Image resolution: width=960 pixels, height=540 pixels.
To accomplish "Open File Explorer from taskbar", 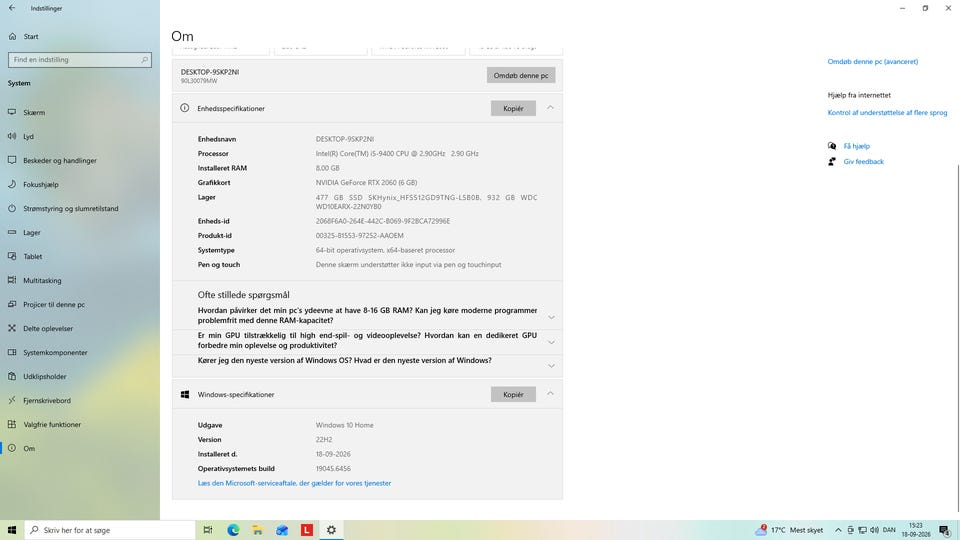I will pos(257,530).
